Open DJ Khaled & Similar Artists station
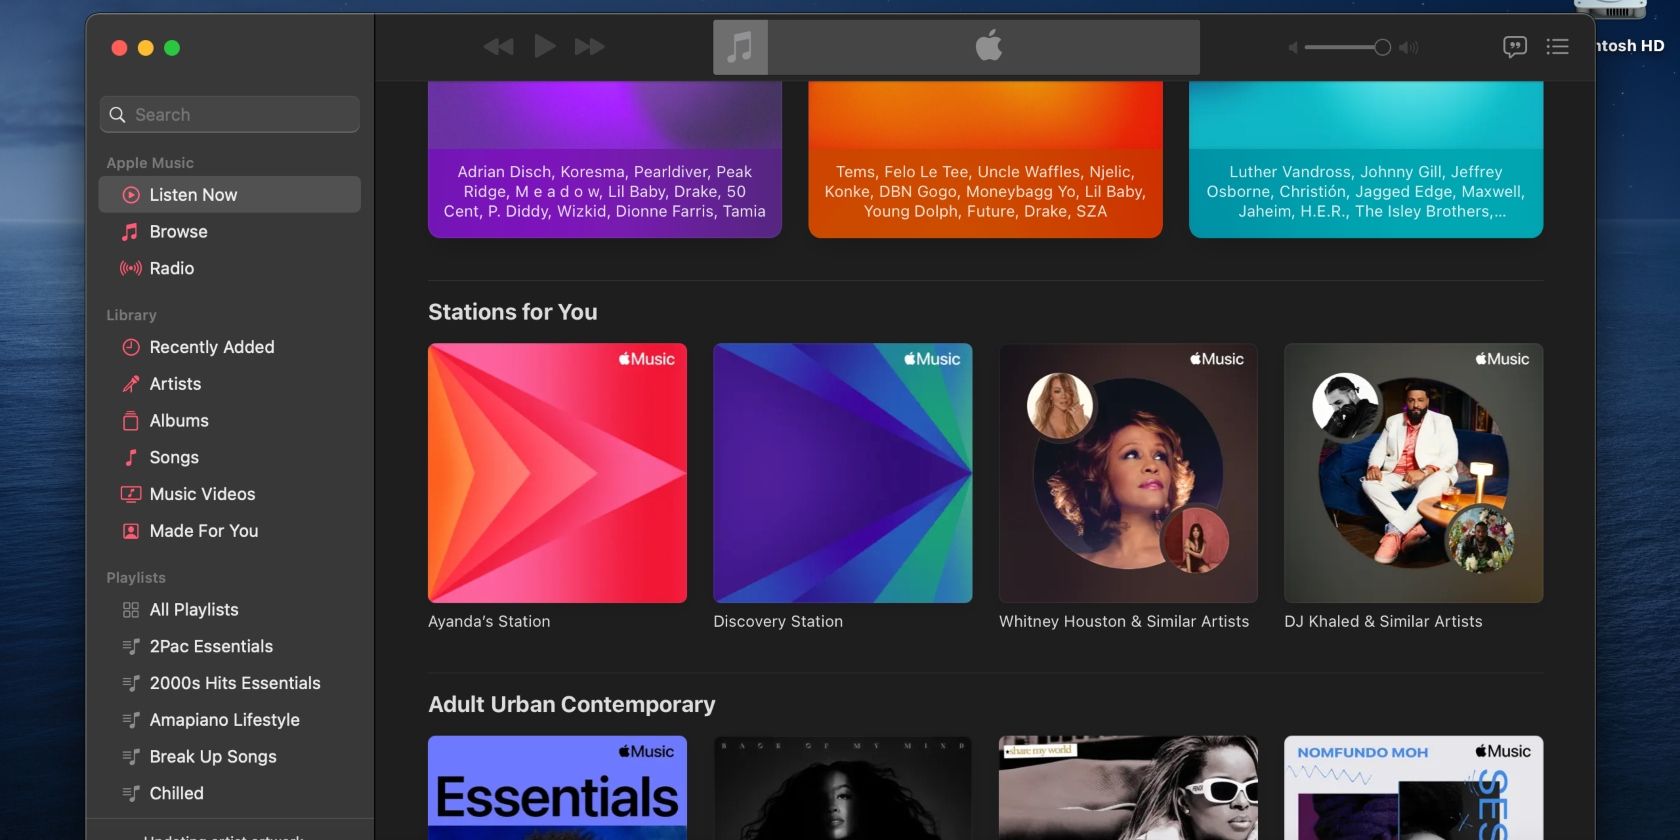The height and width of the screenshot is (840, 1680). [1414, 473]
